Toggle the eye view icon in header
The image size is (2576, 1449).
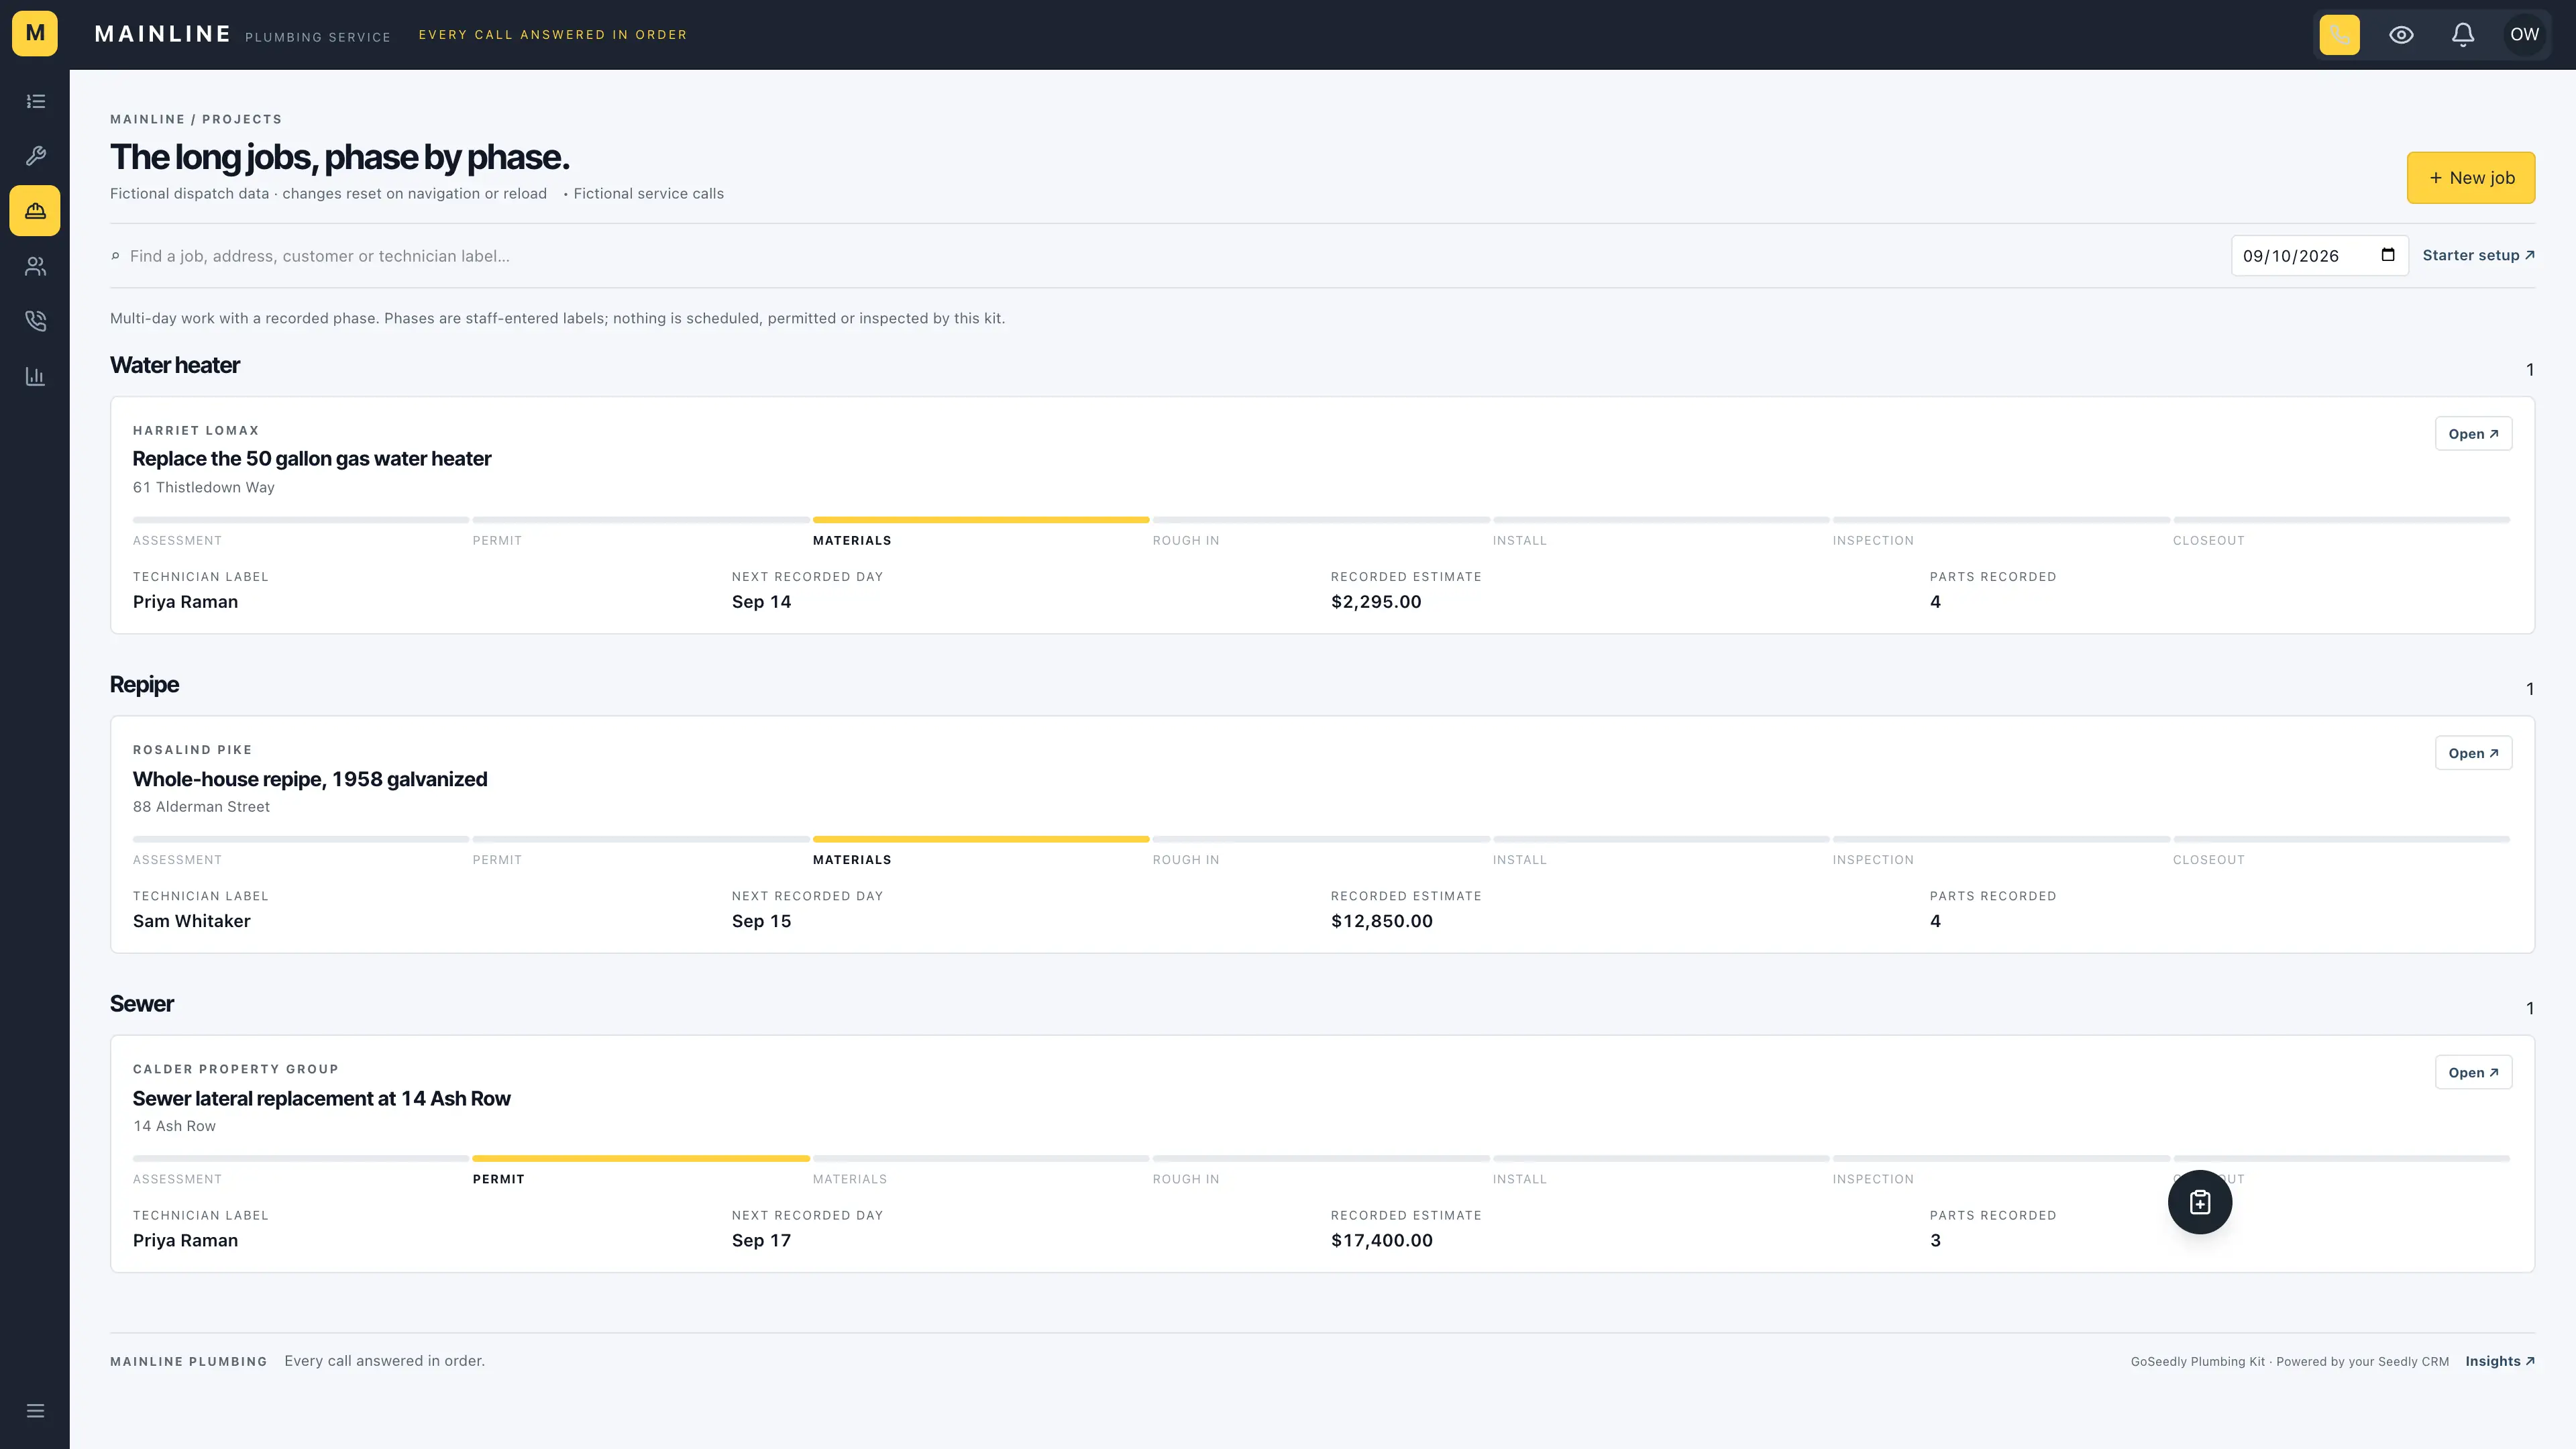click(2401, 35)
